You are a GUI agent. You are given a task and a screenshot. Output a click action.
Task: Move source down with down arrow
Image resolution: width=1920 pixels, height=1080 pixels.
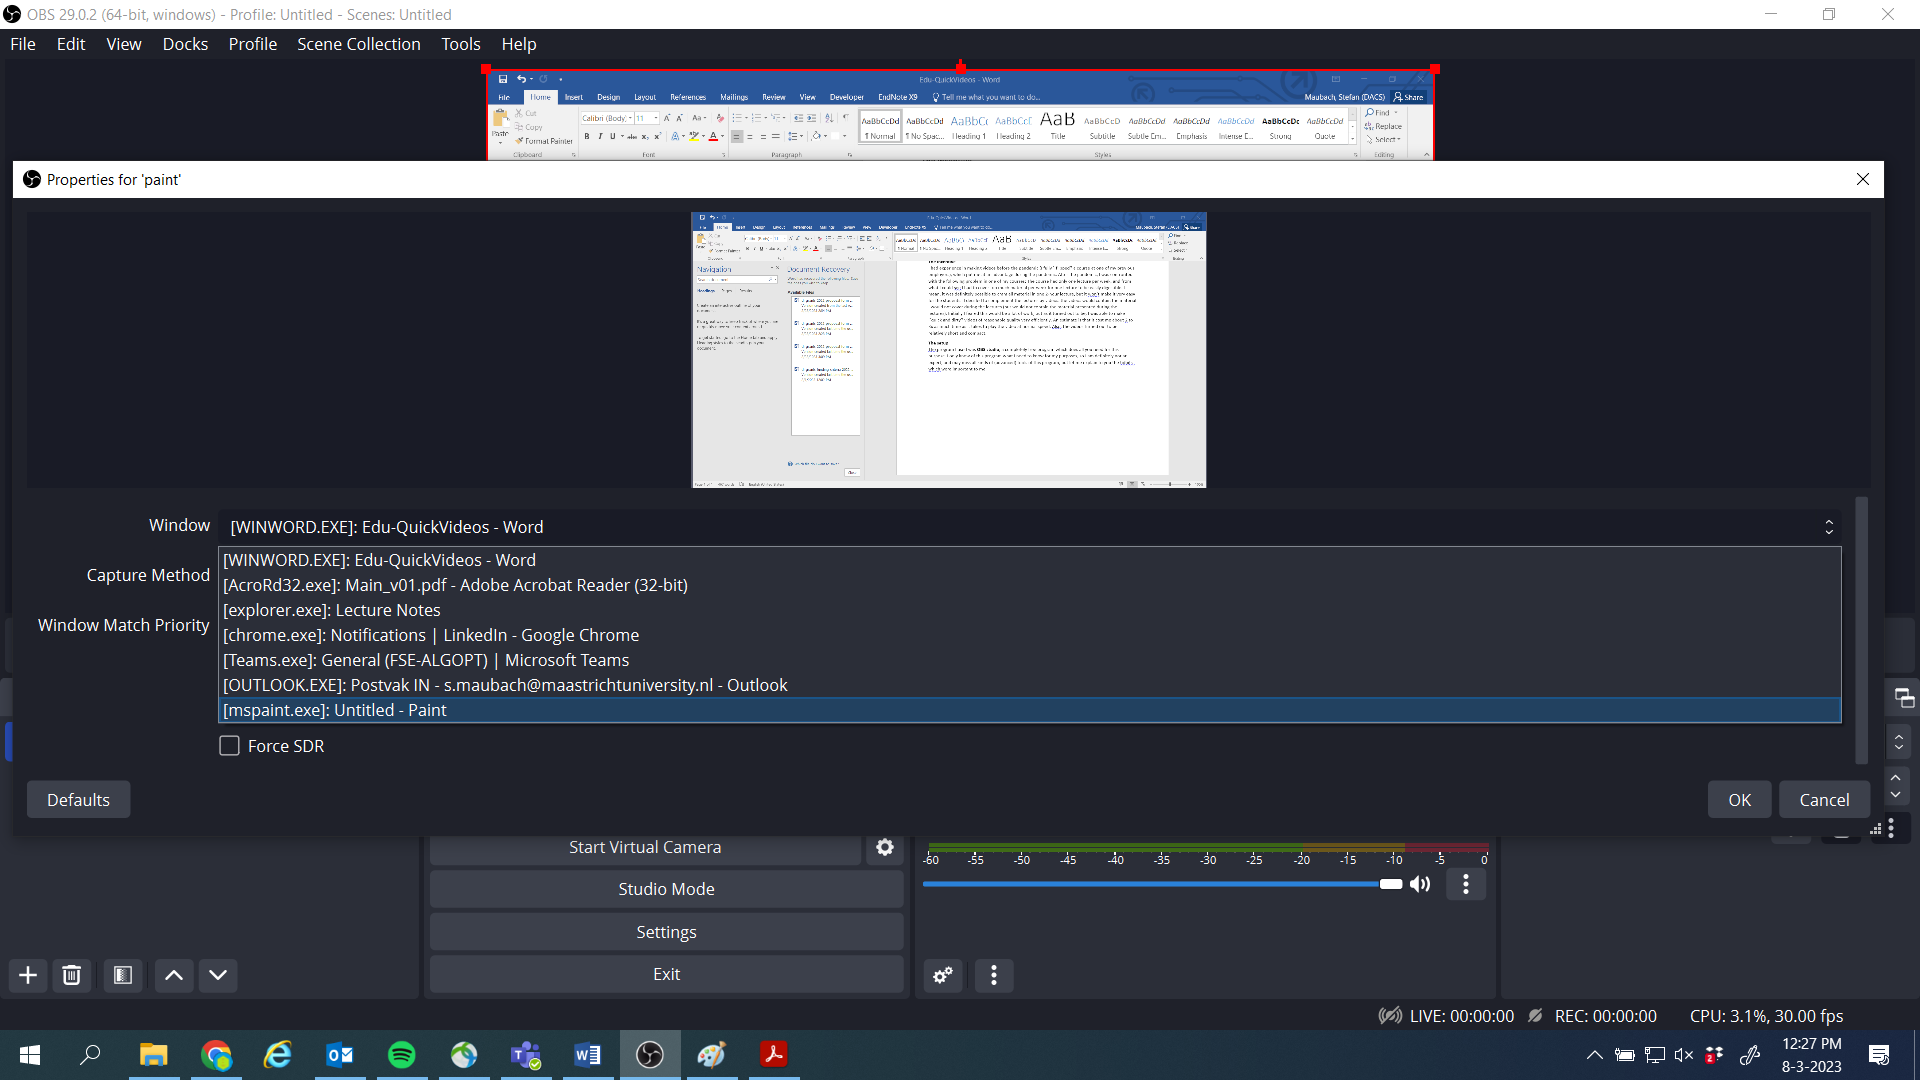(218, 975)
